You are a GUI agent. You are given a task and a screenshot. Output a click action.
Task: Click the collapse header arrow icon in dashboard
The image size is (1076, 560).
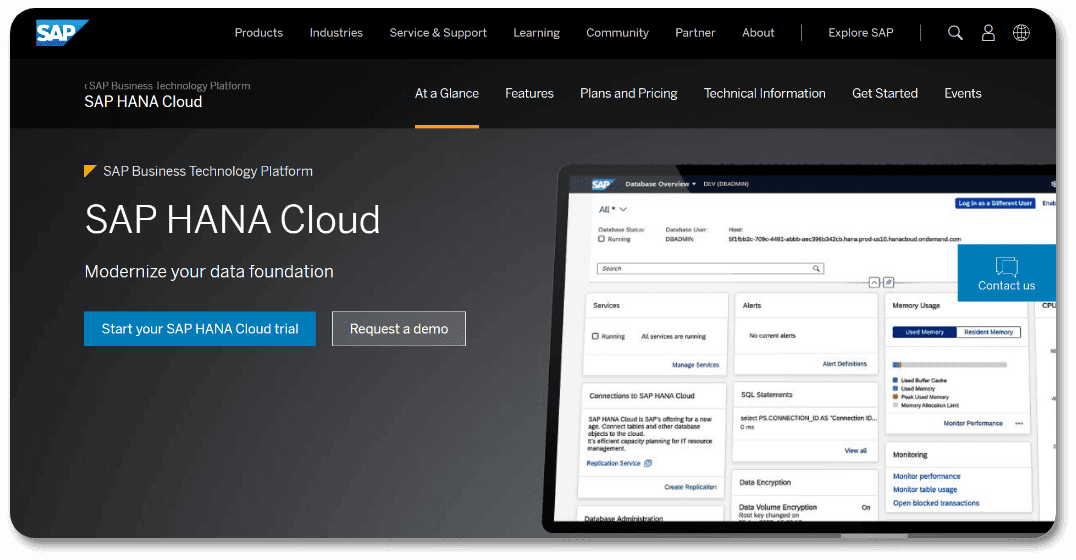point(874,282)
